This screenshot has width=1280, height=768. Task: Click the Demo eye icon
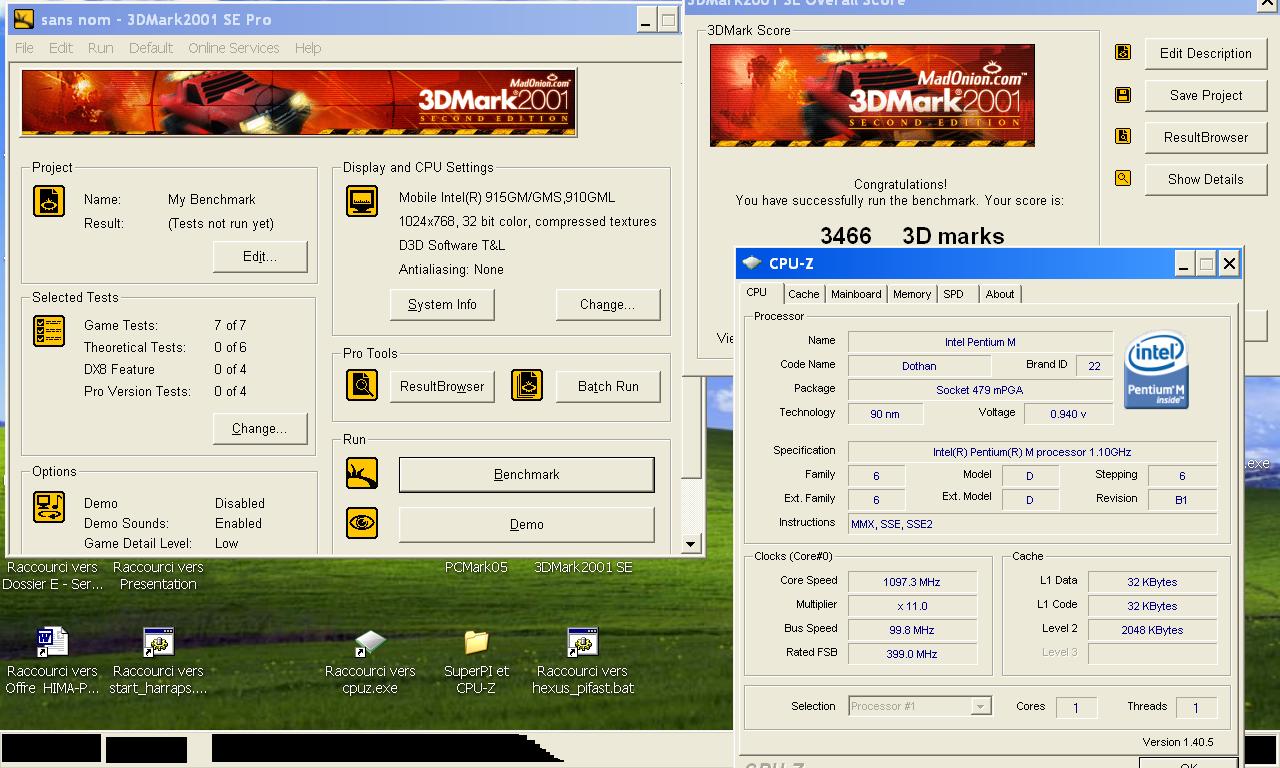[362, 523]
